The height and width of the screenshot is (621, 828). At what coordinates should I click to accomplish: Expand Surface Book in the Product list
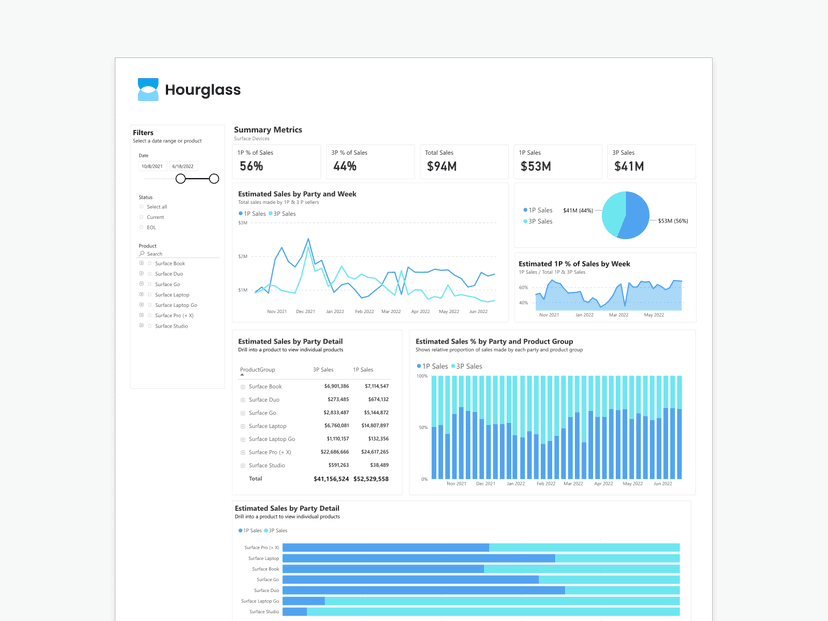tap(142, 261)
